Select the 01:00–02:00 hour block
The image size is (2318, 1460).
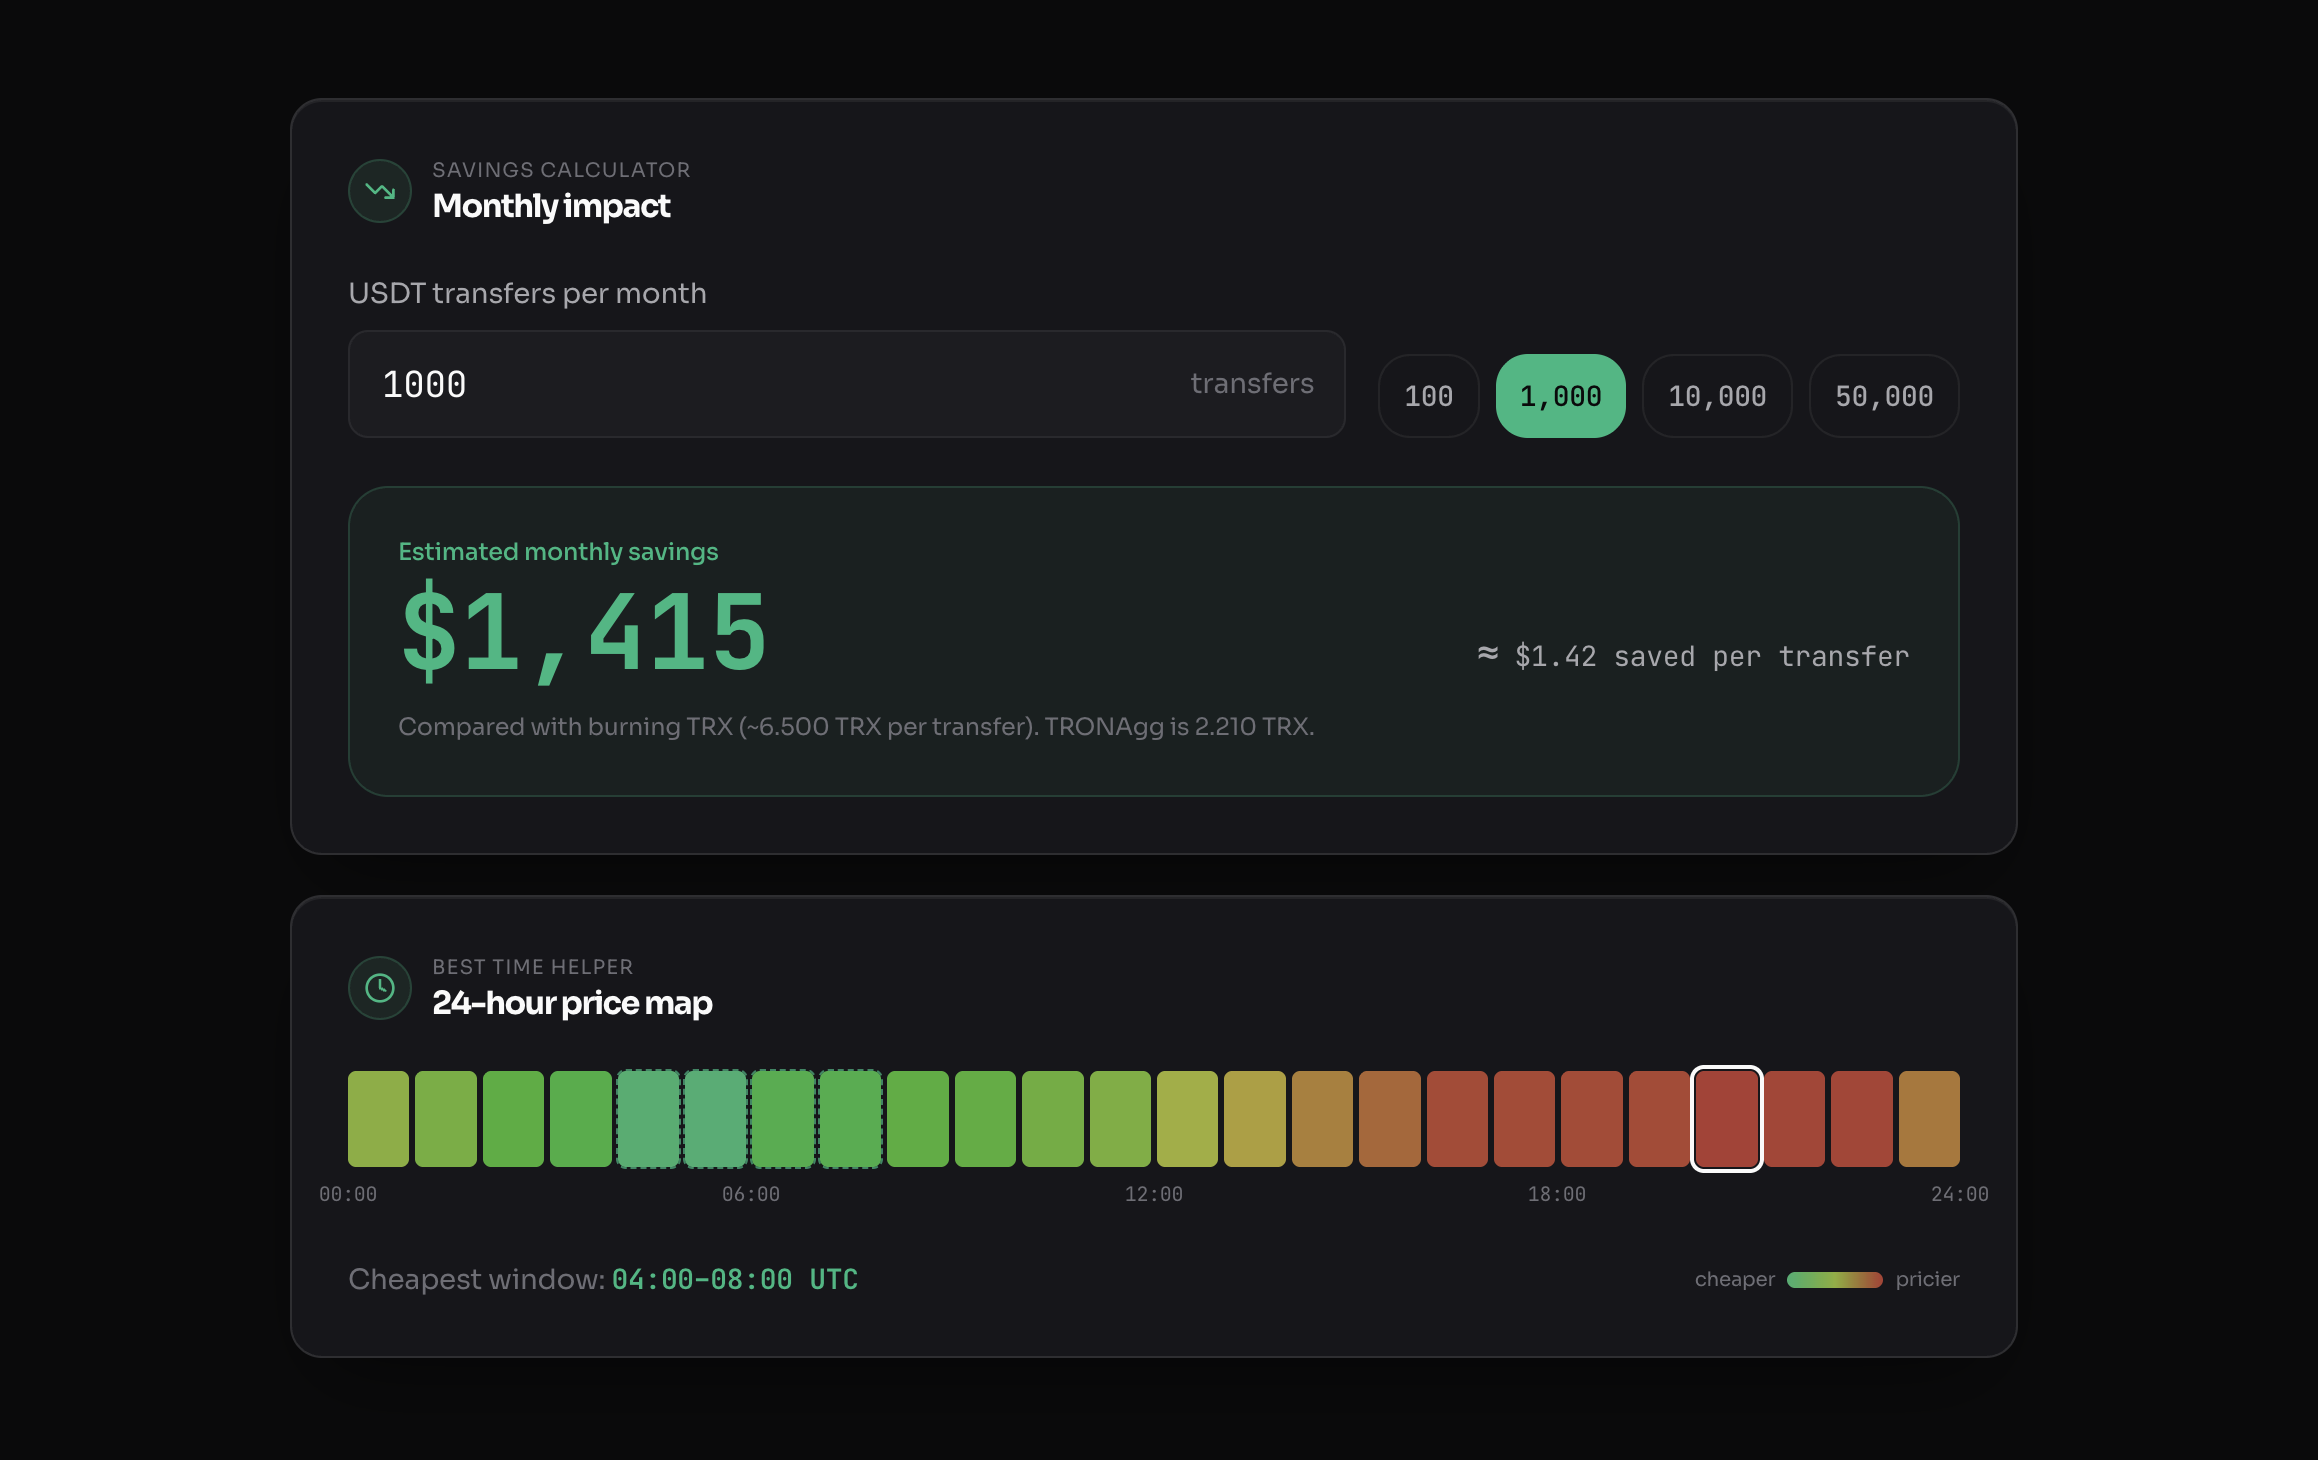coord(446,1119)
